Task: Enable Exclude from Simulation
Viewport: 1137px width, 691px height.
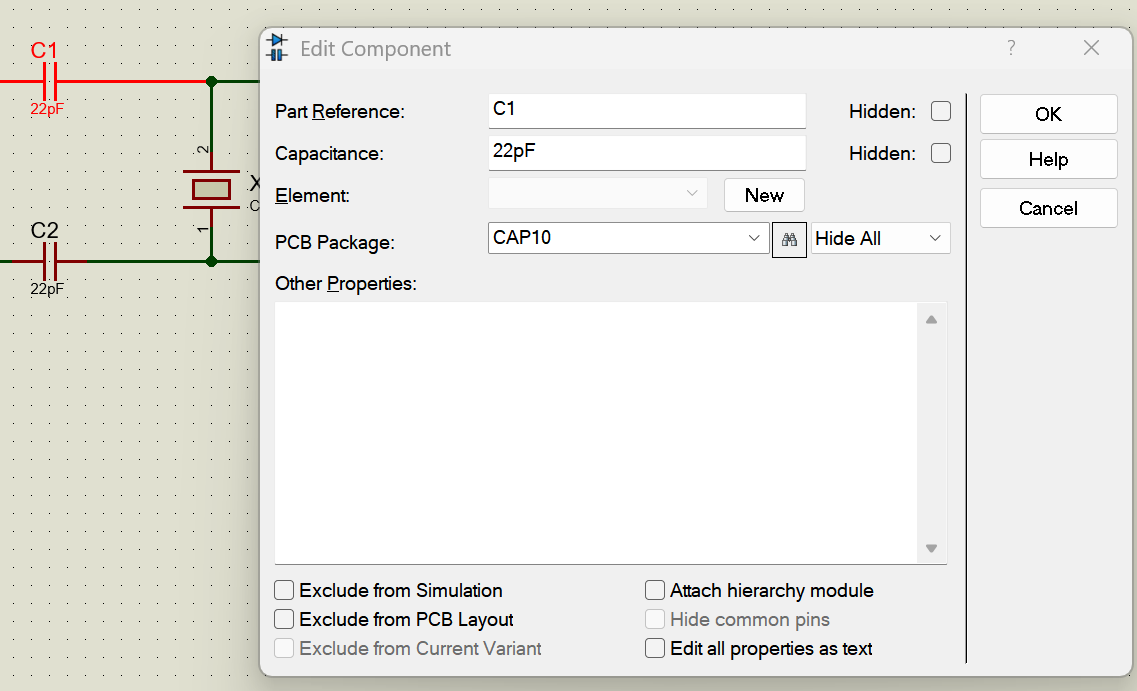Action: 285,590
